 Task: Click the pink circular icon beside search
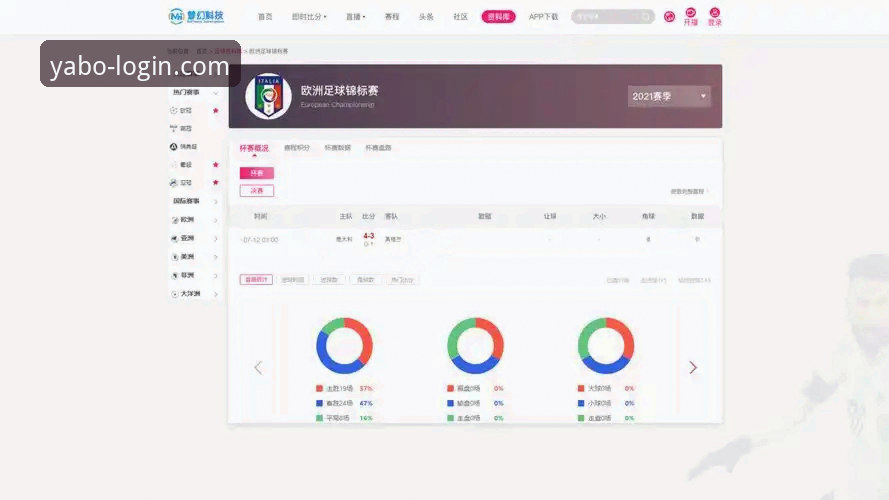(670, 17)
